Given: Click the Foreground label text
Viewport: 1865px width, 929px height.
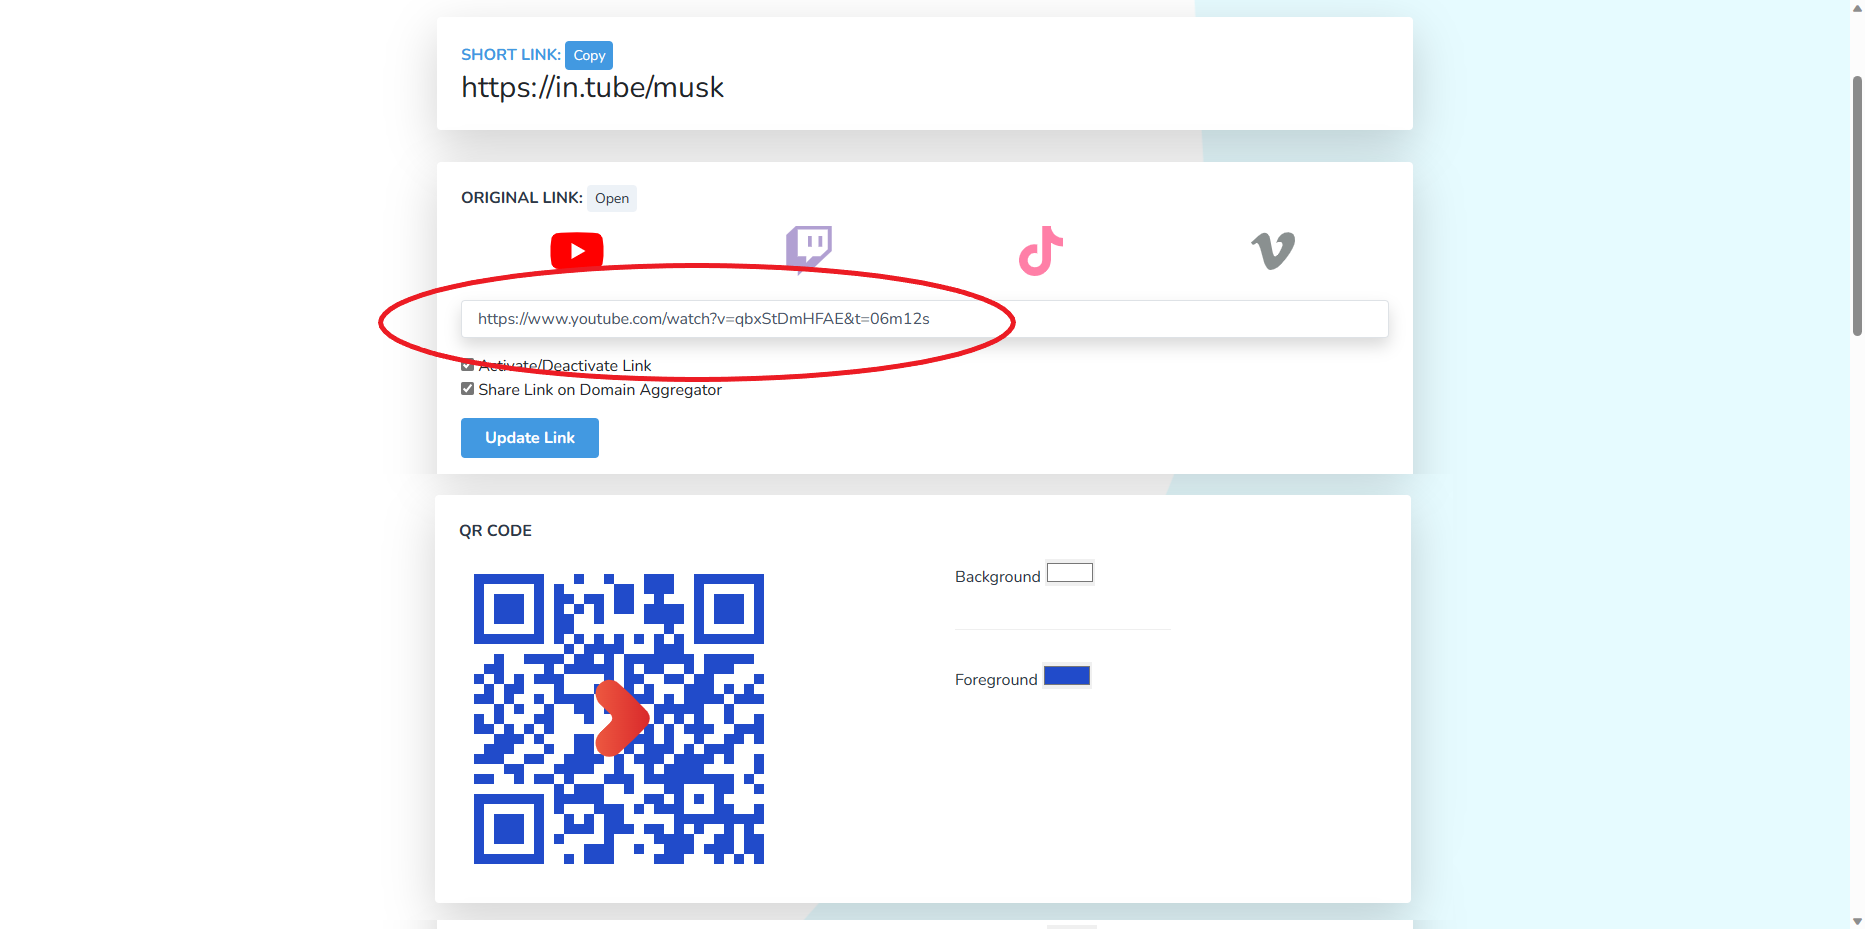Looking at the screenshot, I should [x=996, y=680].
